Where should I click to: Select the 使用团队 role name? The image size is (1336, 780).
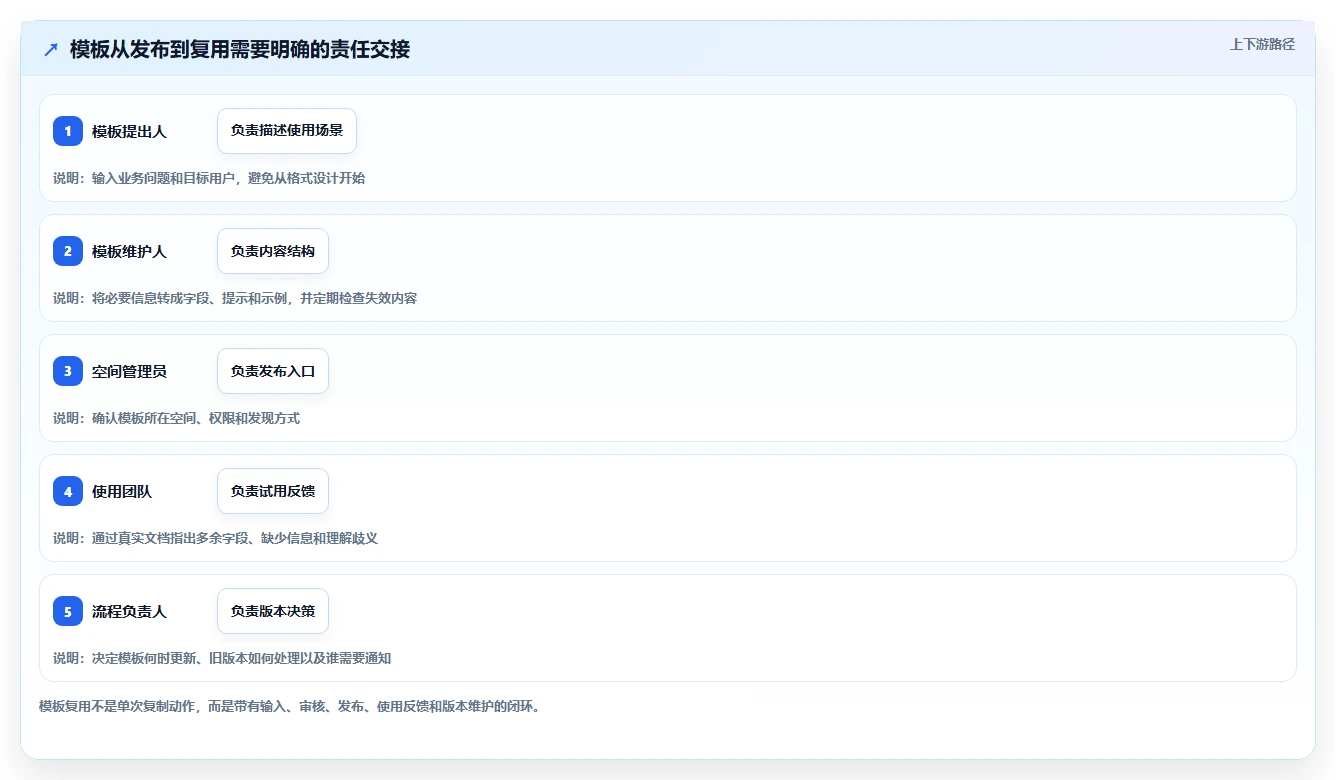coord(122,491)
